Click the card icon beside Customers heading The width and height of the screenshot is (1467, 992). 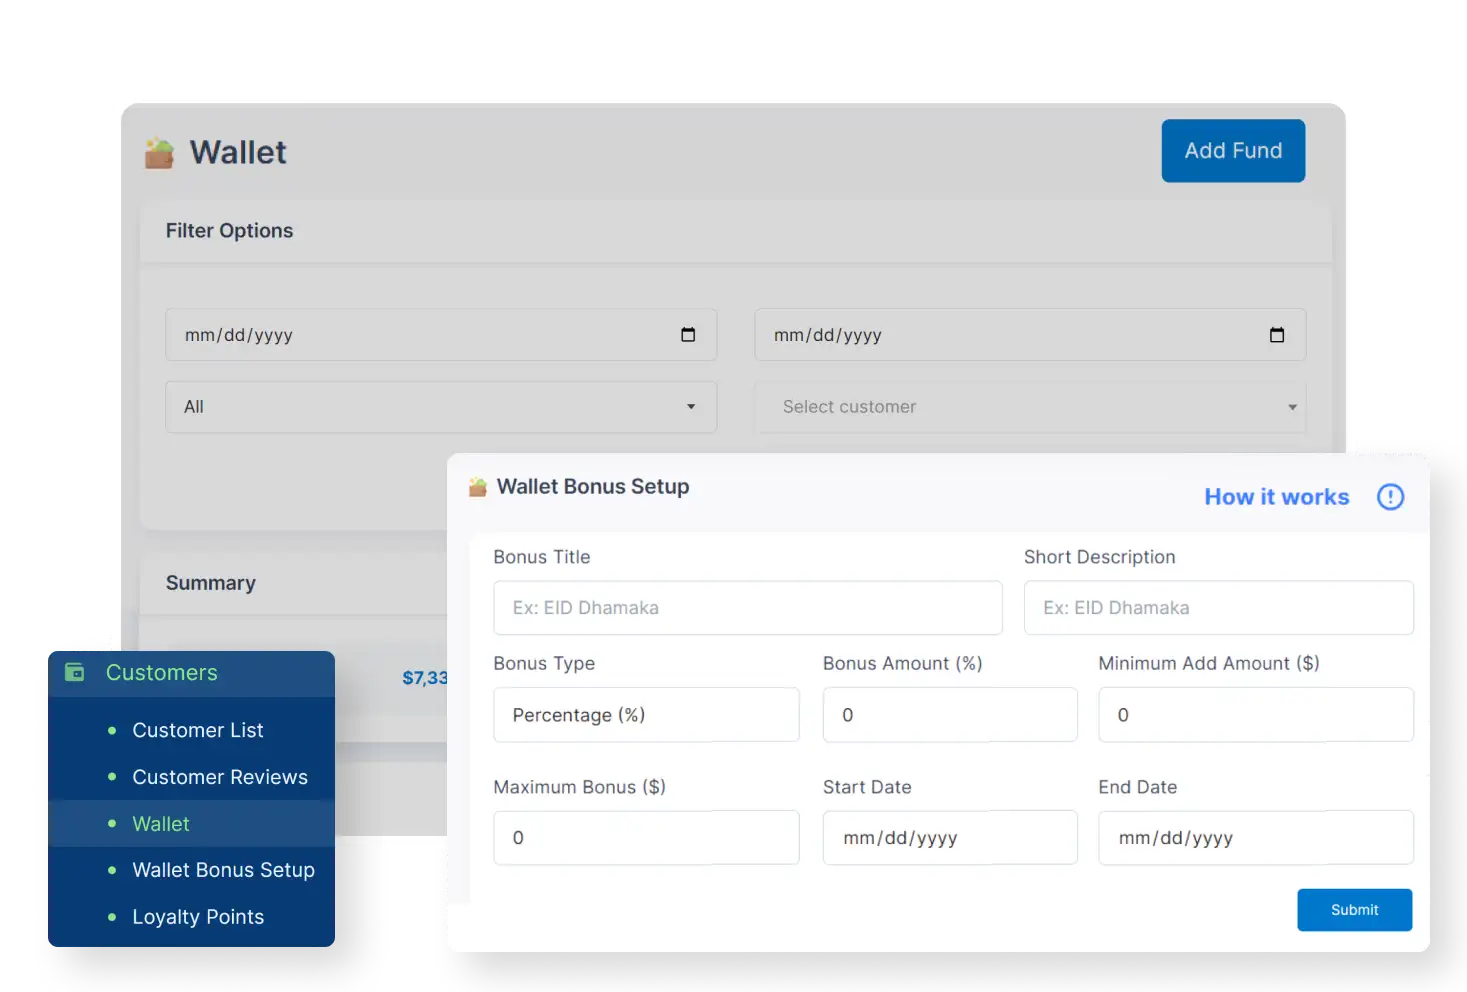pos(76,672)
